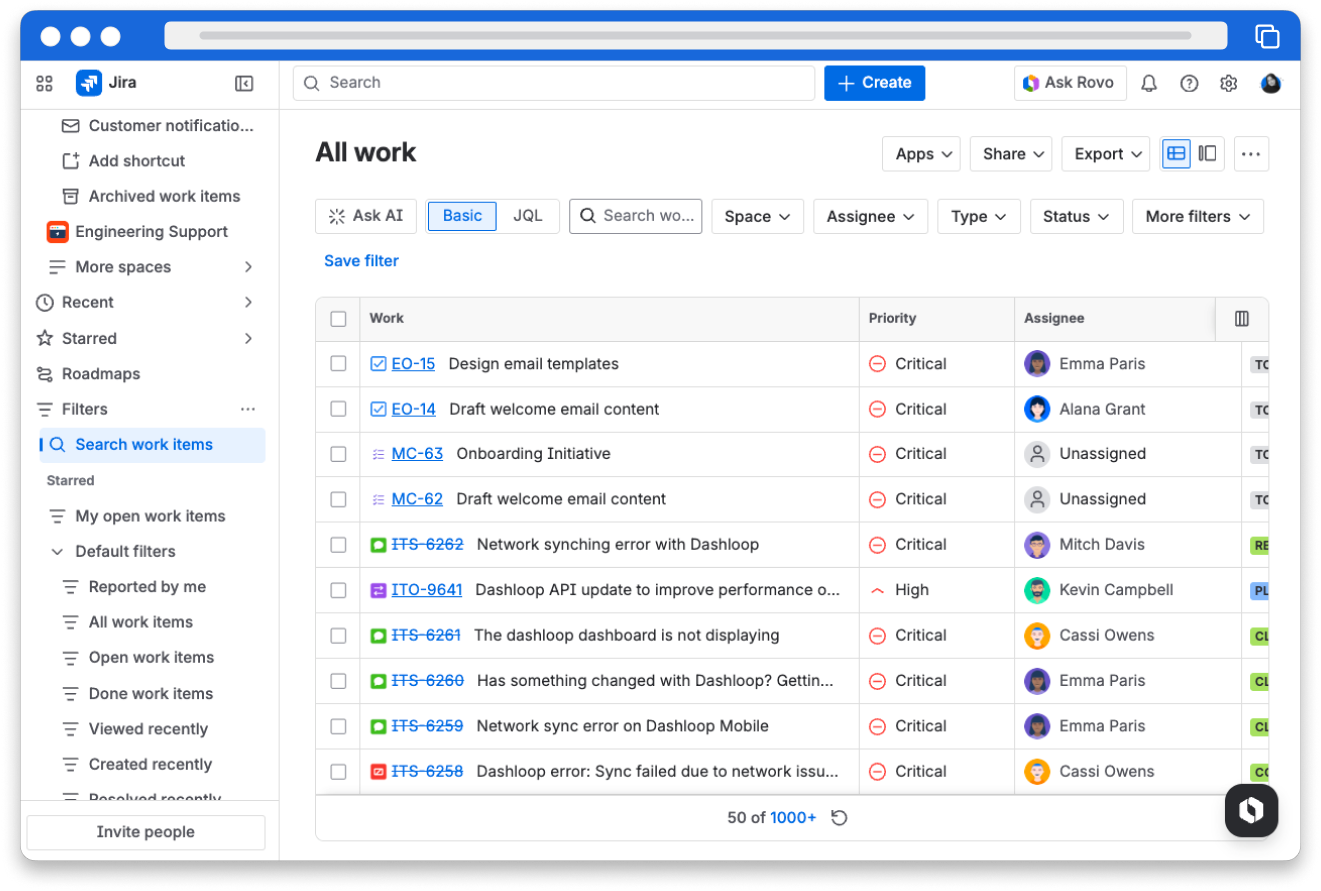1321x891 pixels.
Task: Check the ITO-9641 row checkbox
Action: click(338, 591)
